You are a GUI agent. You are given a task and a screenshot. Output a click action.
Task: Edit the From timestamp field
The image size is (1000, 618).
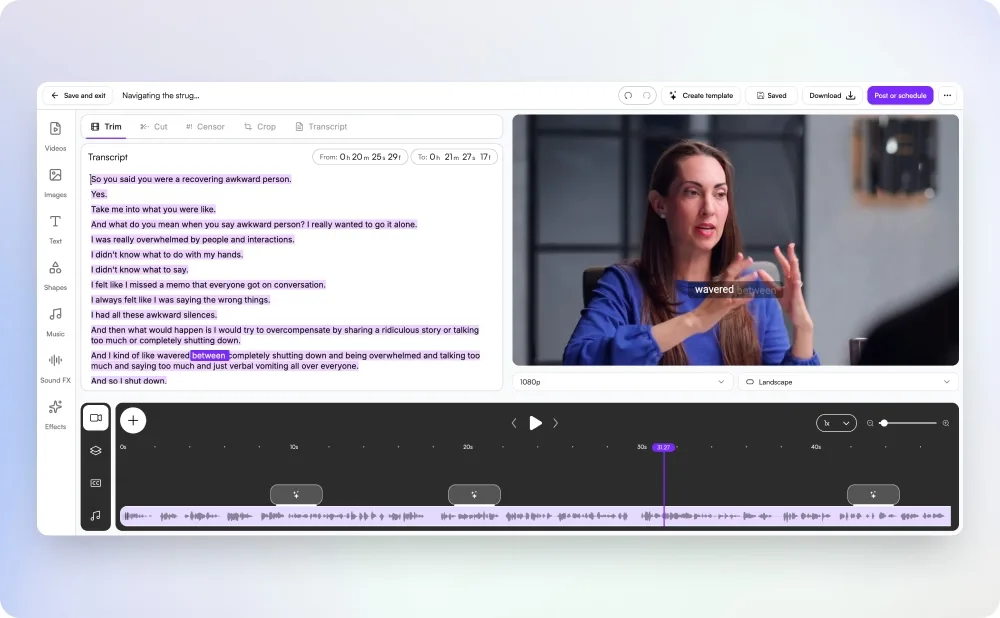[360, 157]
